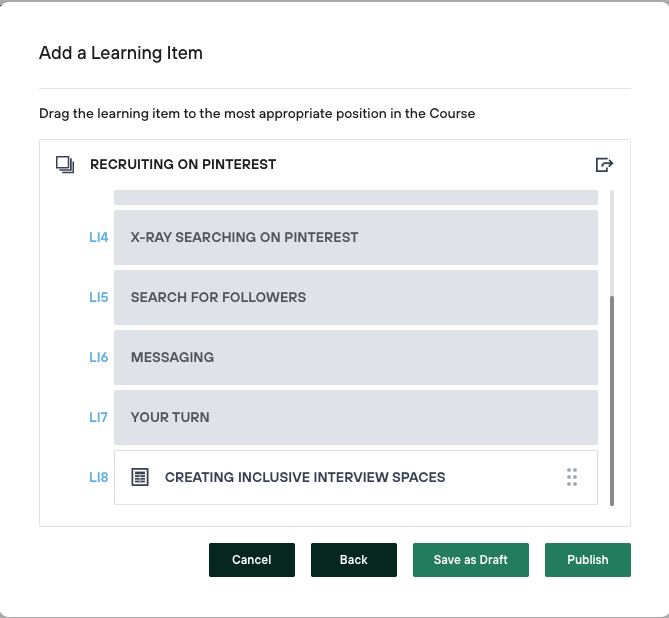Image resolution: width=669 pixels, height=618 pixels.
Task: Select the Your Turn item
Action: tap(355, 417)
